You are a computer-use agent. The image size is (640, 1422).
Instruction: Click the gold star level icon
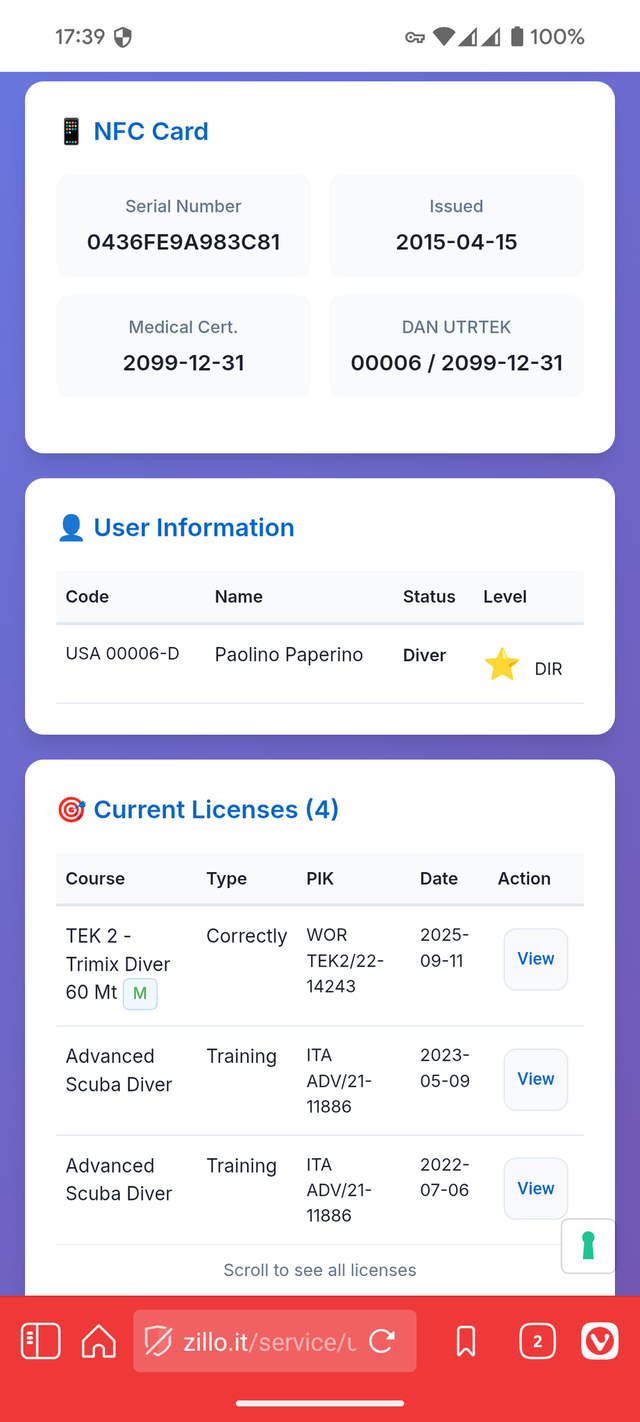[x=501, y=665]
